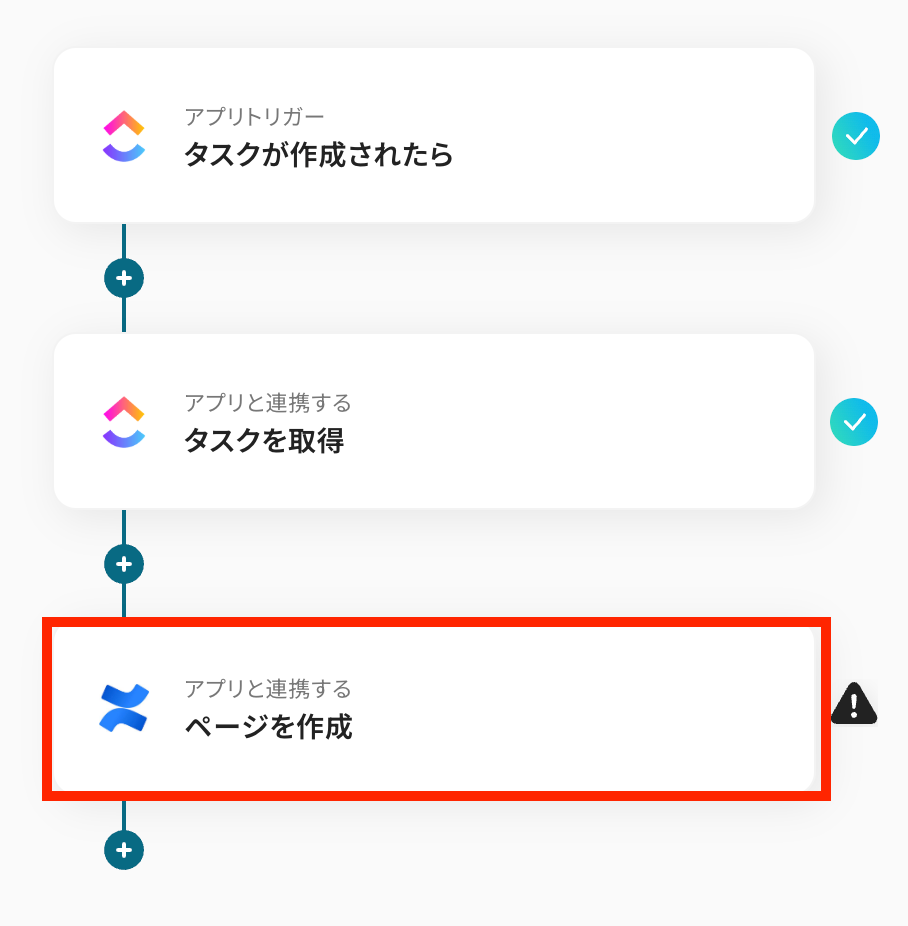Click the connector line under タスクを取得 card
The width and height of the screenshot is (908, 926).
(124, 527)
